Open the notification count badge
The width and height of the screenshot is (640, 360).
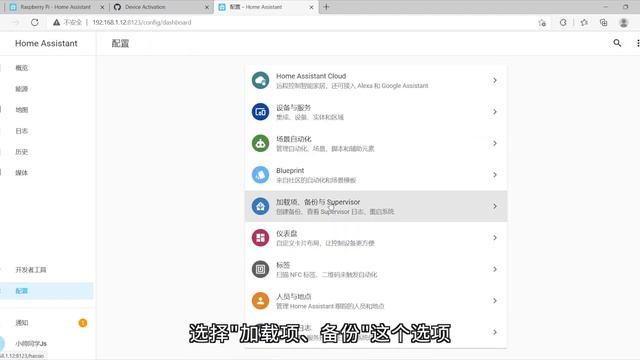83,323
